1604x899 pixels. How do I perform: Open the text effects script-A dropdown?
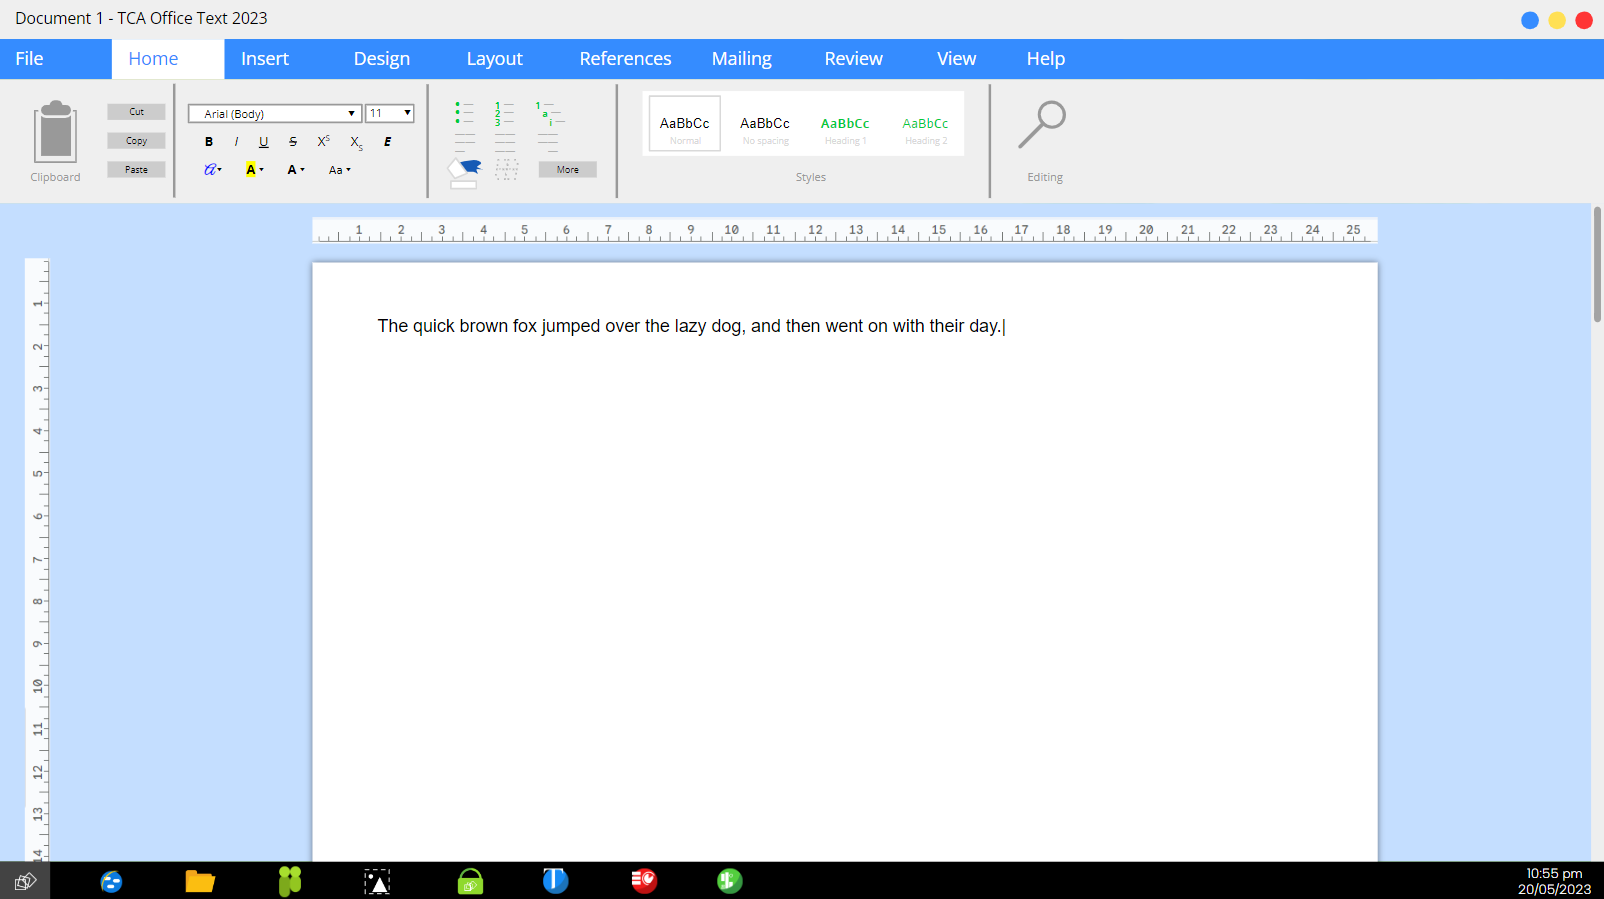pos(213,170)
